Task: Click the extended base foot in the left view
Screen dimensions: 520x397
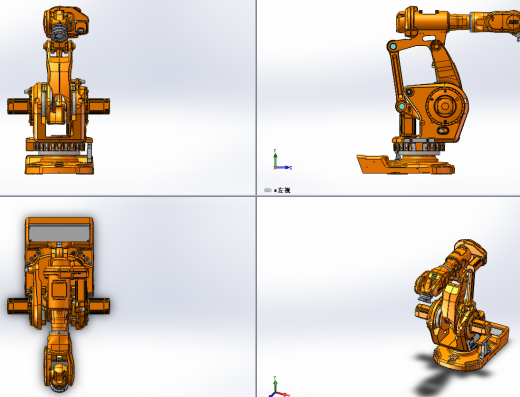Action: [x=373, y=164]
